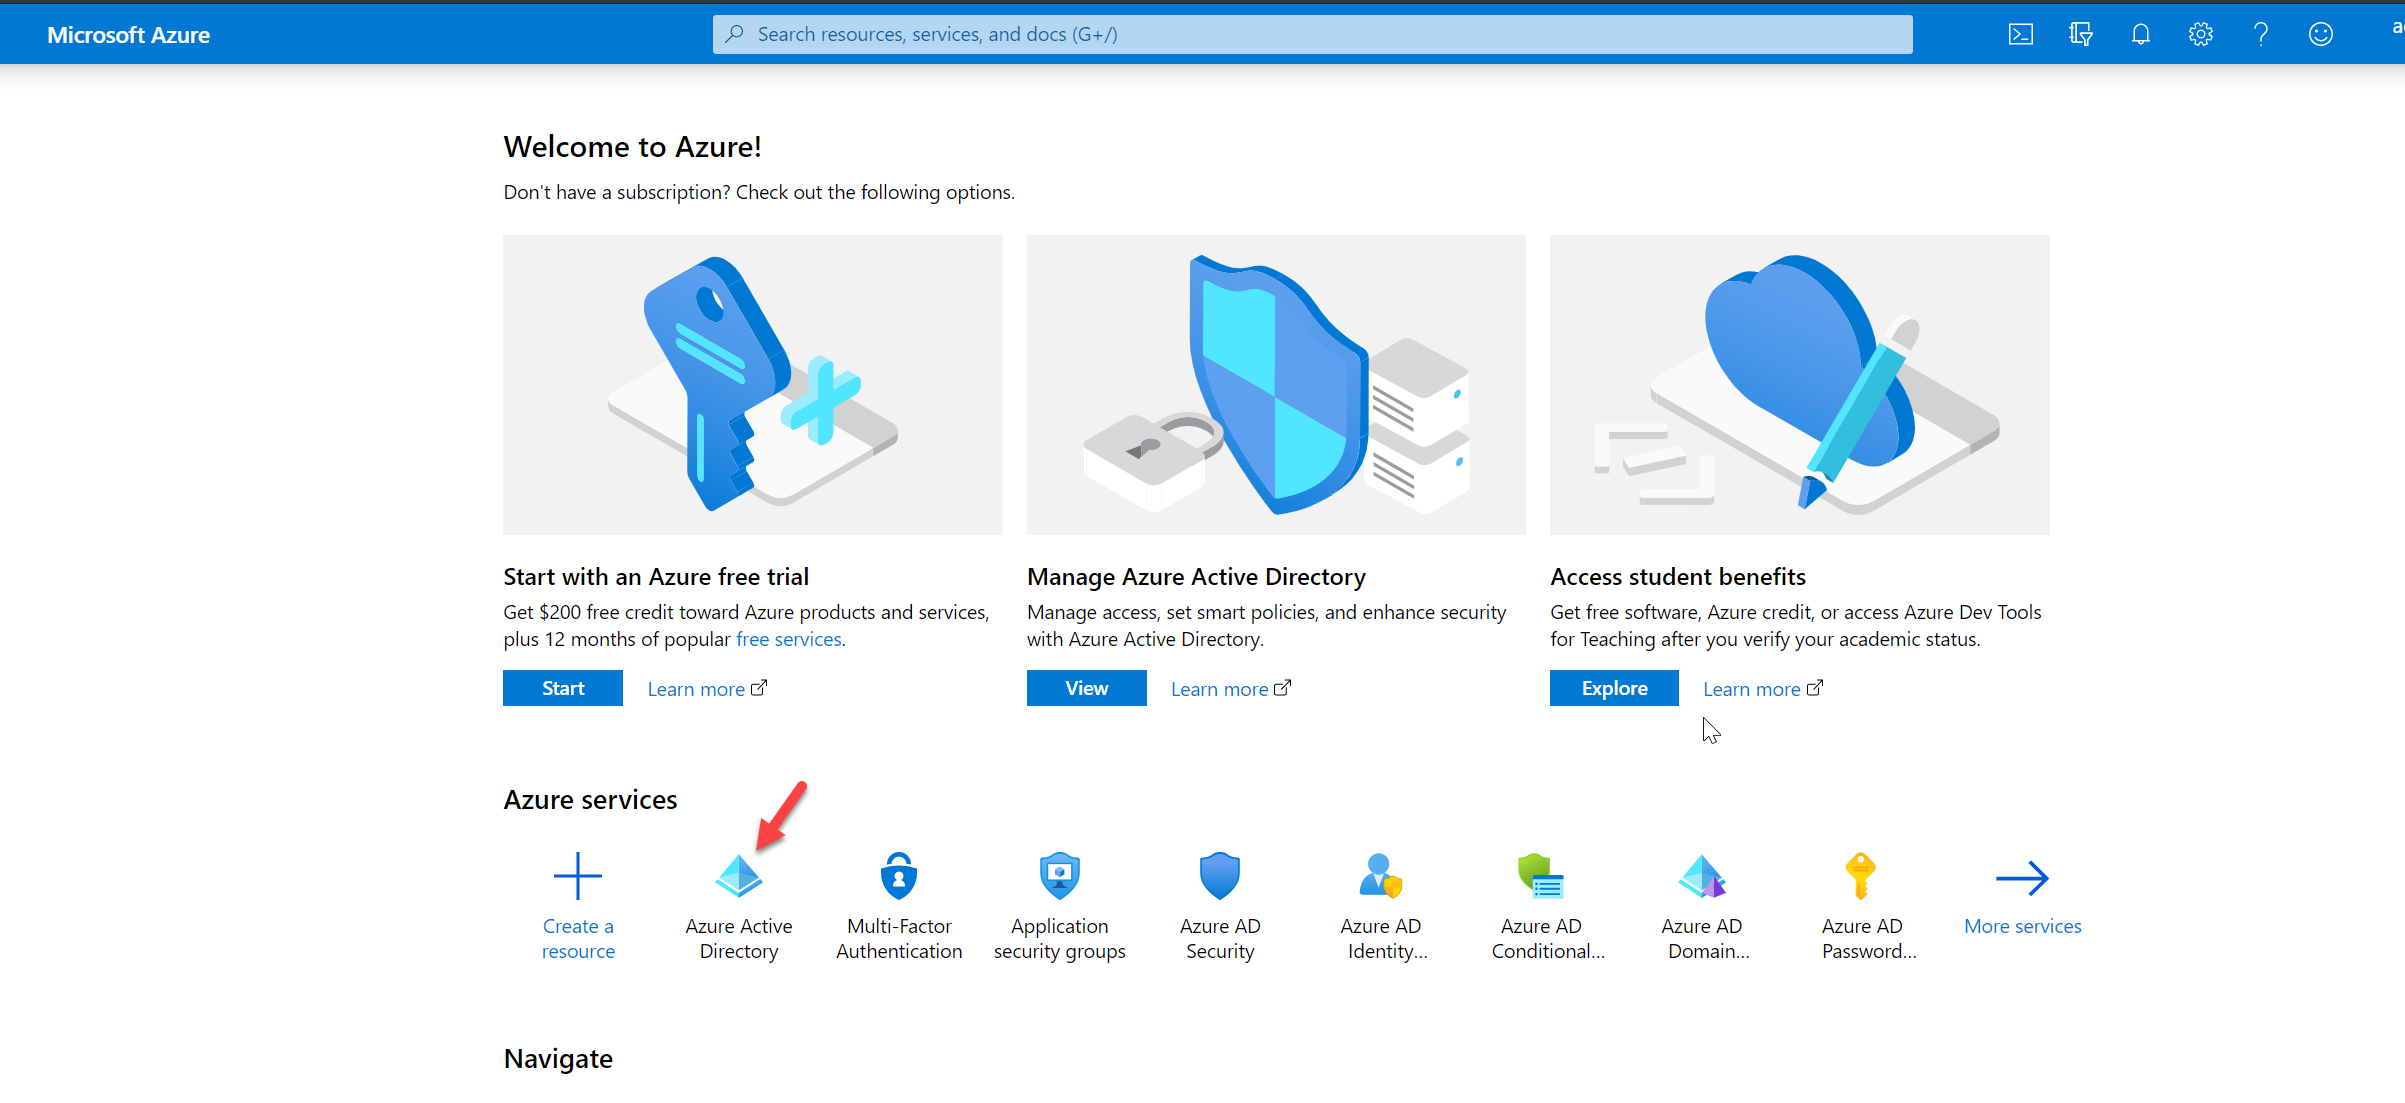This screenshot has height=1103, width=2405.
Task: Click the Application security groups label
Action: tap(1060, 939)
